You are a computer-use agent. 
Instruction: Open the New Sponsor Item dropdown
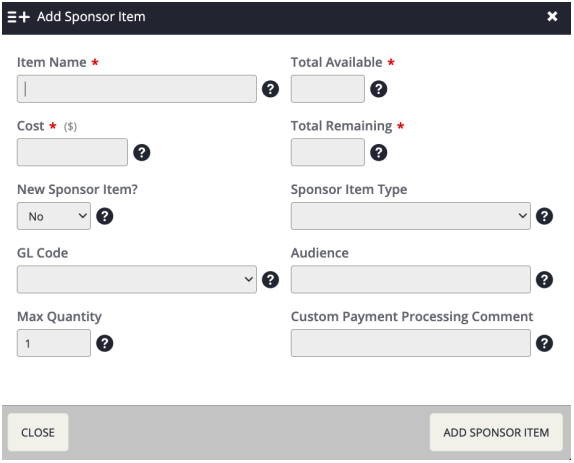coord(54,216)
